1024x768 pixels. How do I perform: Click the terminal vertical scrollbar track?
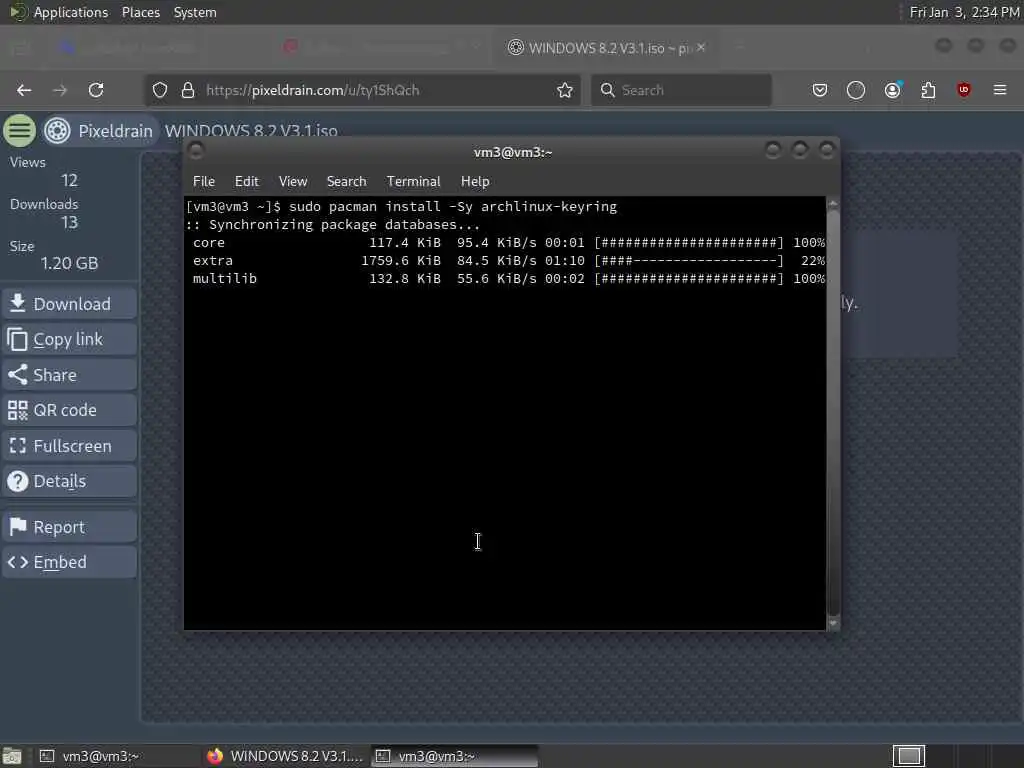[x=833, y=414]
